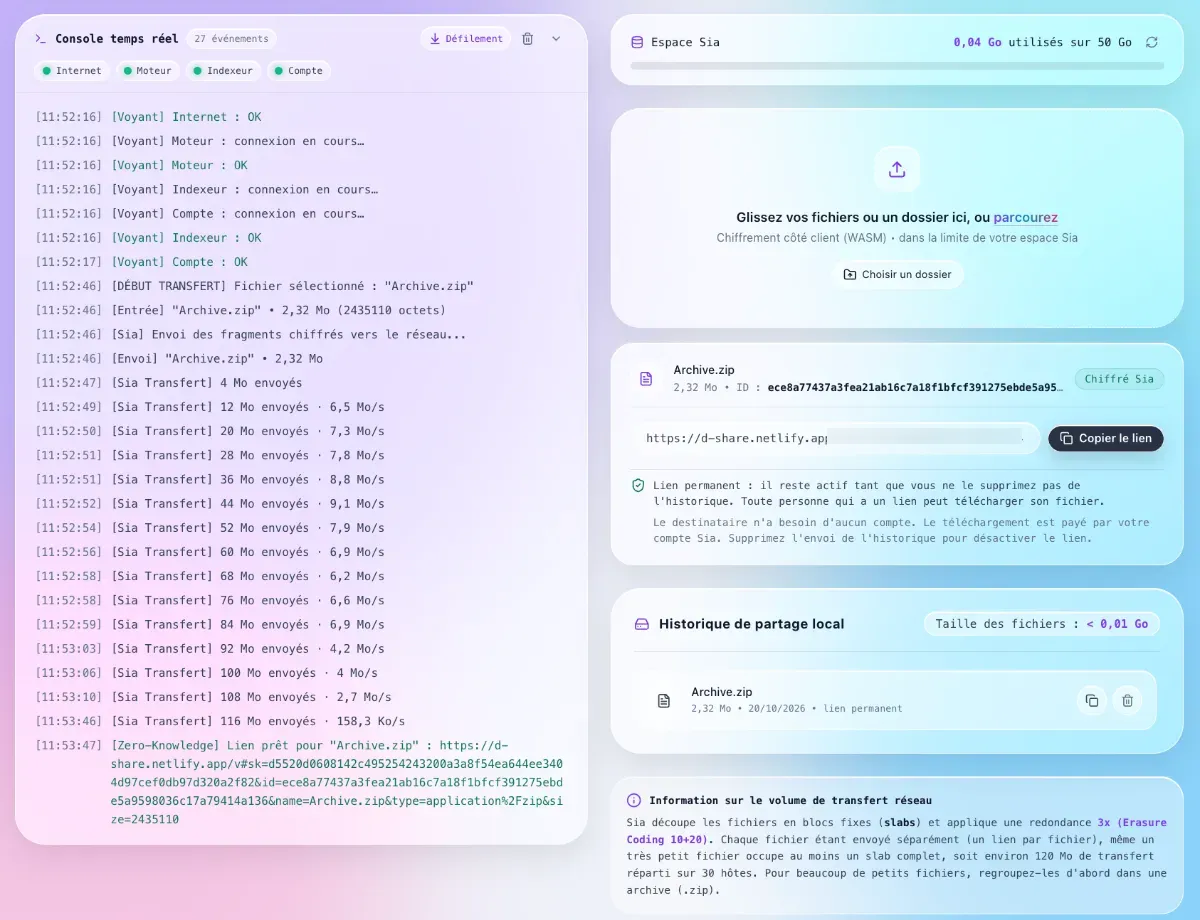Click Choisir un dossier button

tap(897, 274)
